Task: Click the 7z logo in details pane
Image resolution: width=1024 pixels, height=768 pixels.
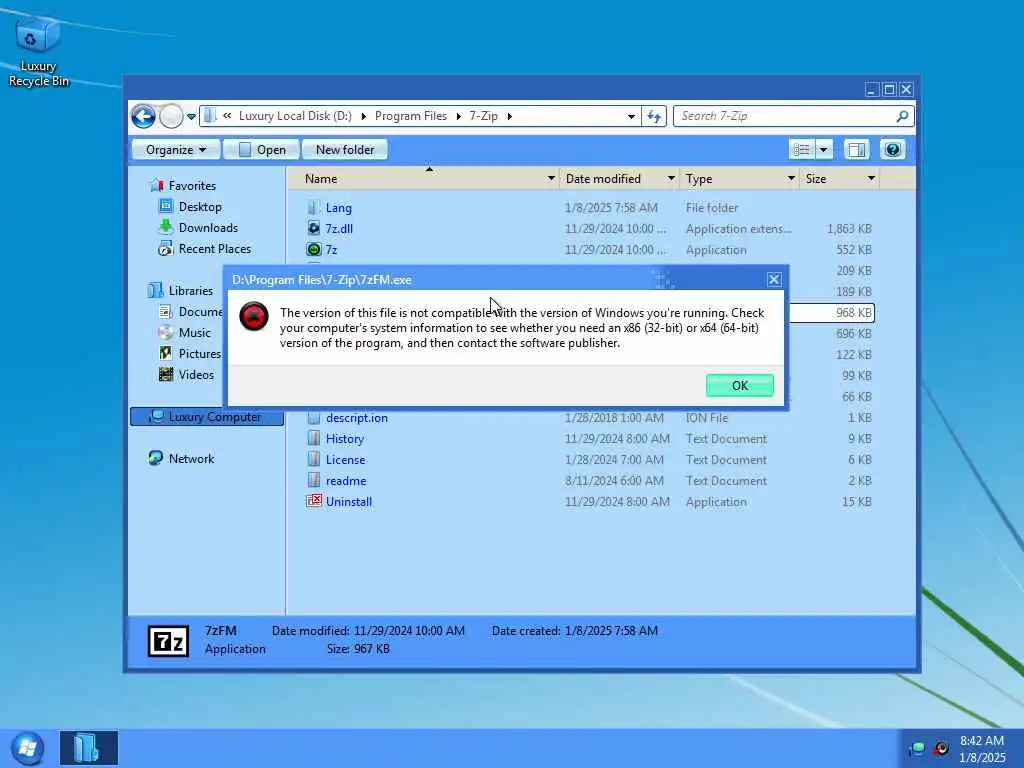Action: pos(168,641)
